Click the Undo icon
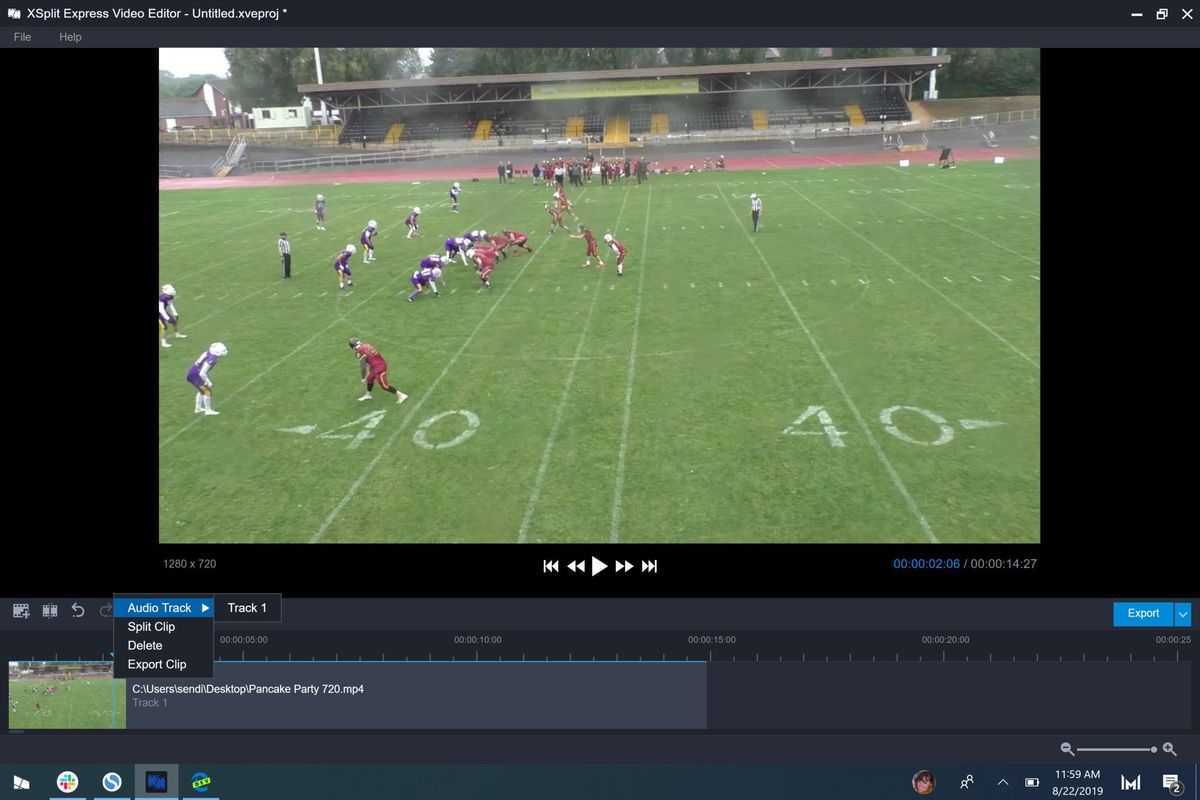This screenshot has width=1200, height=800. click(x=78, y=610)
